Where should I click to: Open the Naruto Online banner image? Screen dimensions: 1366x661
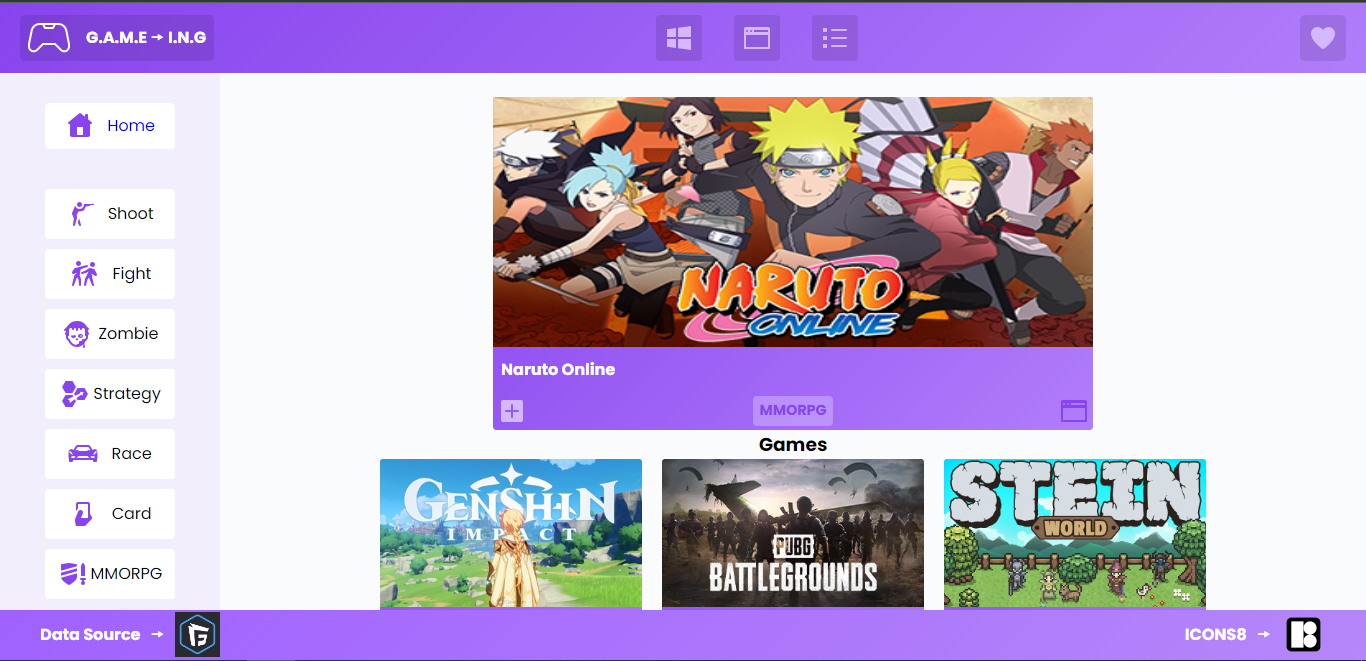793,222
